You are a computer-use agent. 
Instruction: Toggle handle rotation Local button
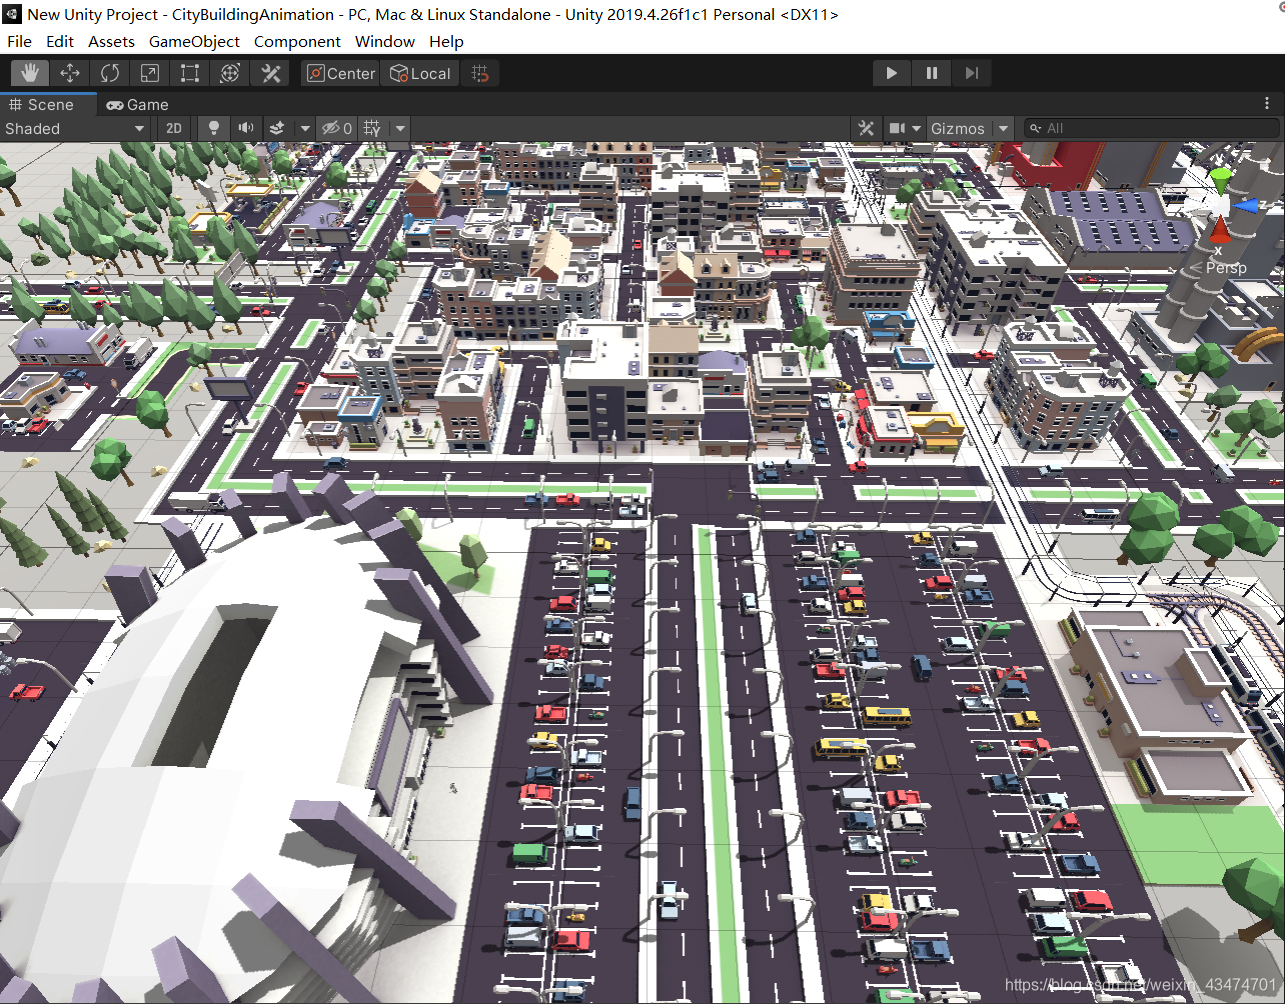tap(420, 73)
